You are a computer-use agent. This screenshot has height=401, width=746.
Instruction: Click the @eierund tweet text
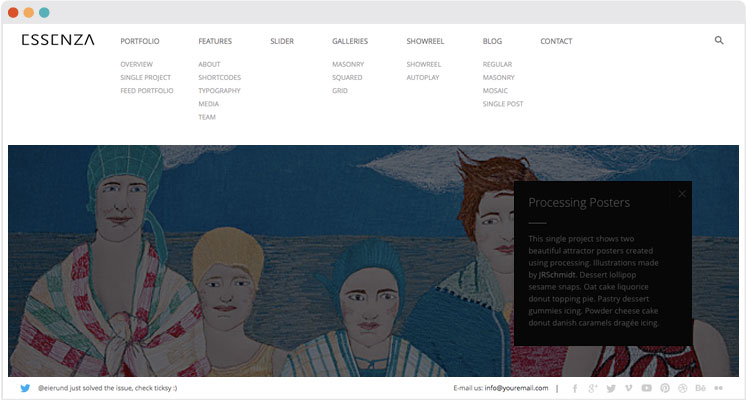[108, 388]
